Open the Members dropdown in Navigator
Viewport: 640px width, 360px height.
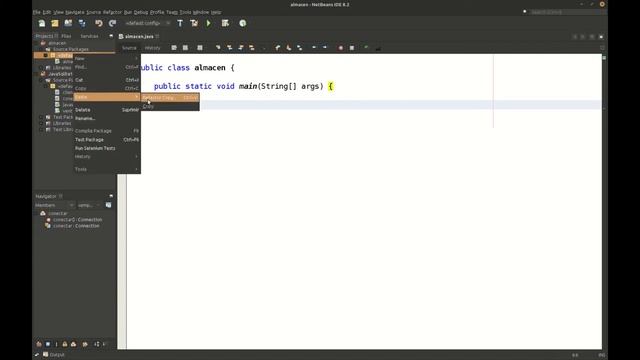click(x=55, y=205)
